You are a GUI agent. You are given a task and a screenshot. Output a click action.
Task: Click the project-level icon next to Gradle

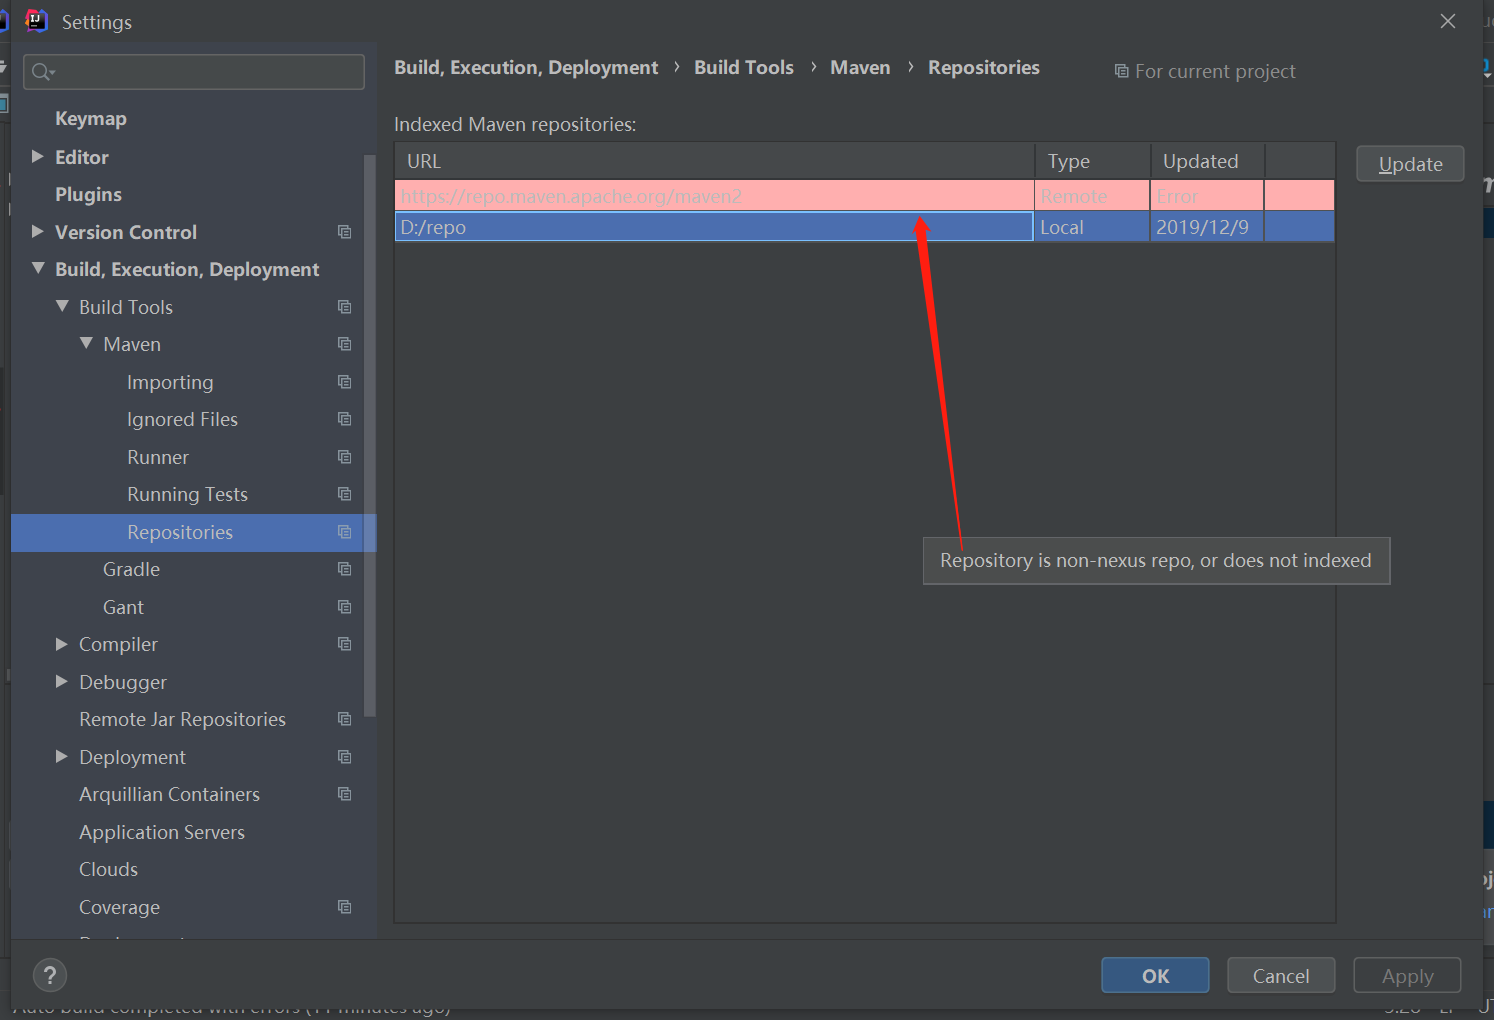(345, 569)
